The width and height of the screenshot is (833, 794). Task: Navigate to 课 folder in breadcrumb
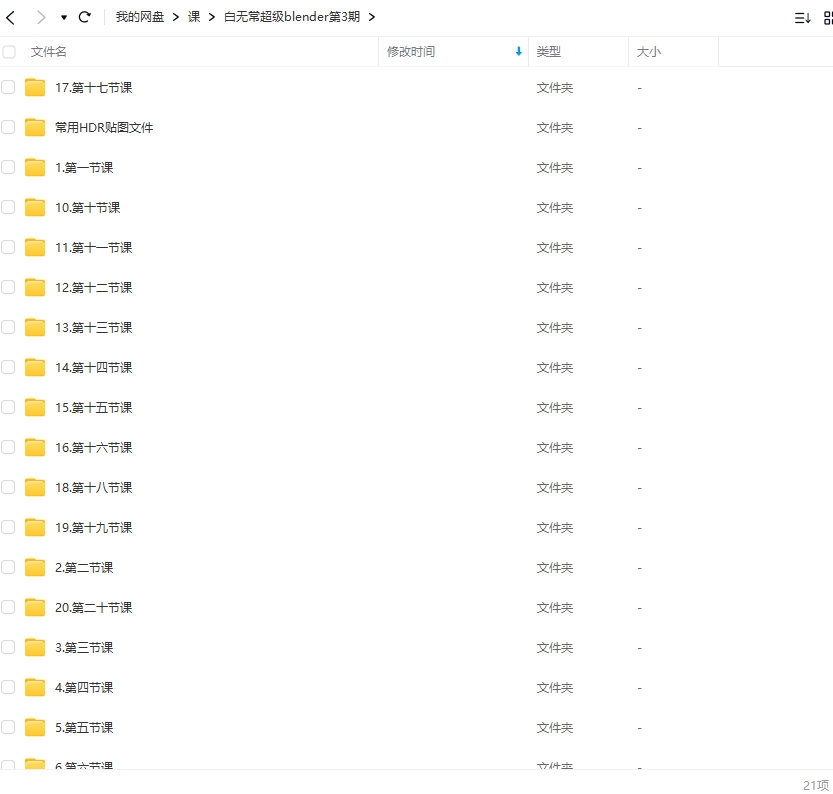(193, 17)
